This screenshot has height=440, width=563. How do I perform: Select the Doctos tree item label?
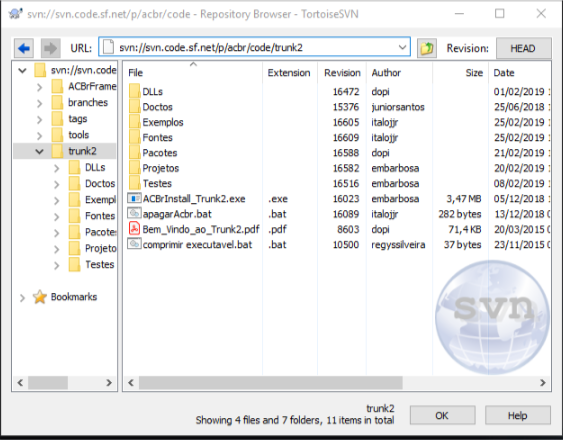tap(100, 183)
